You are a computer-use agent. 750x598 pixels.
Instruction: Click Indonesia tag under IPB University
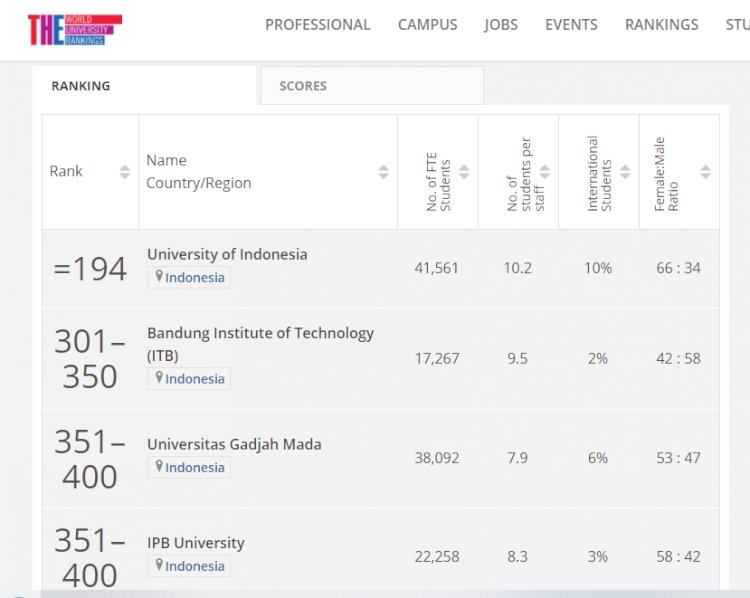click(189, 566)
